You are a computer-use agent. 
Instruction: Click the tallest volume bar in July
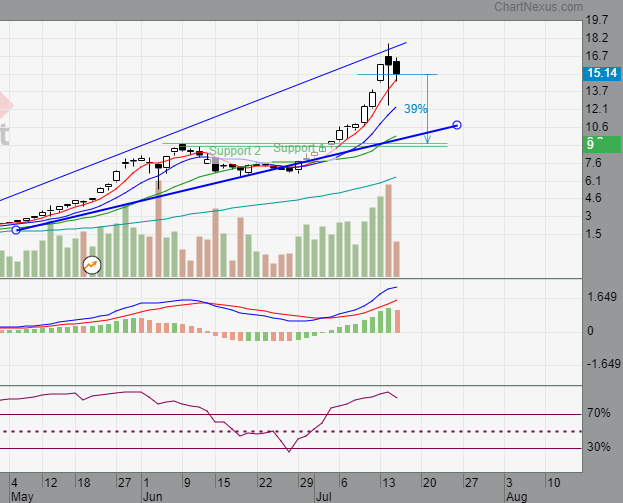[x=388, y=230]
